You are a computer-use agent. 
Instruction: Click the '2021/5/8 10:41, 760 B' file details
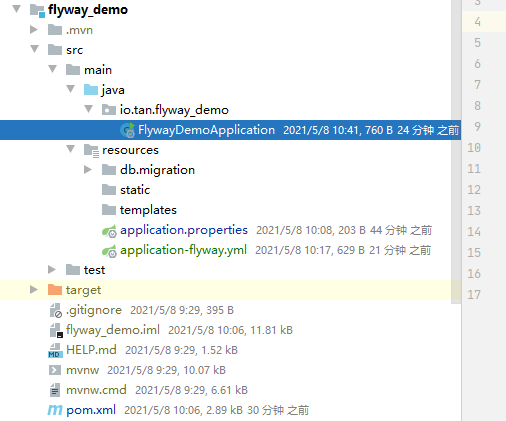click(338, 130)
